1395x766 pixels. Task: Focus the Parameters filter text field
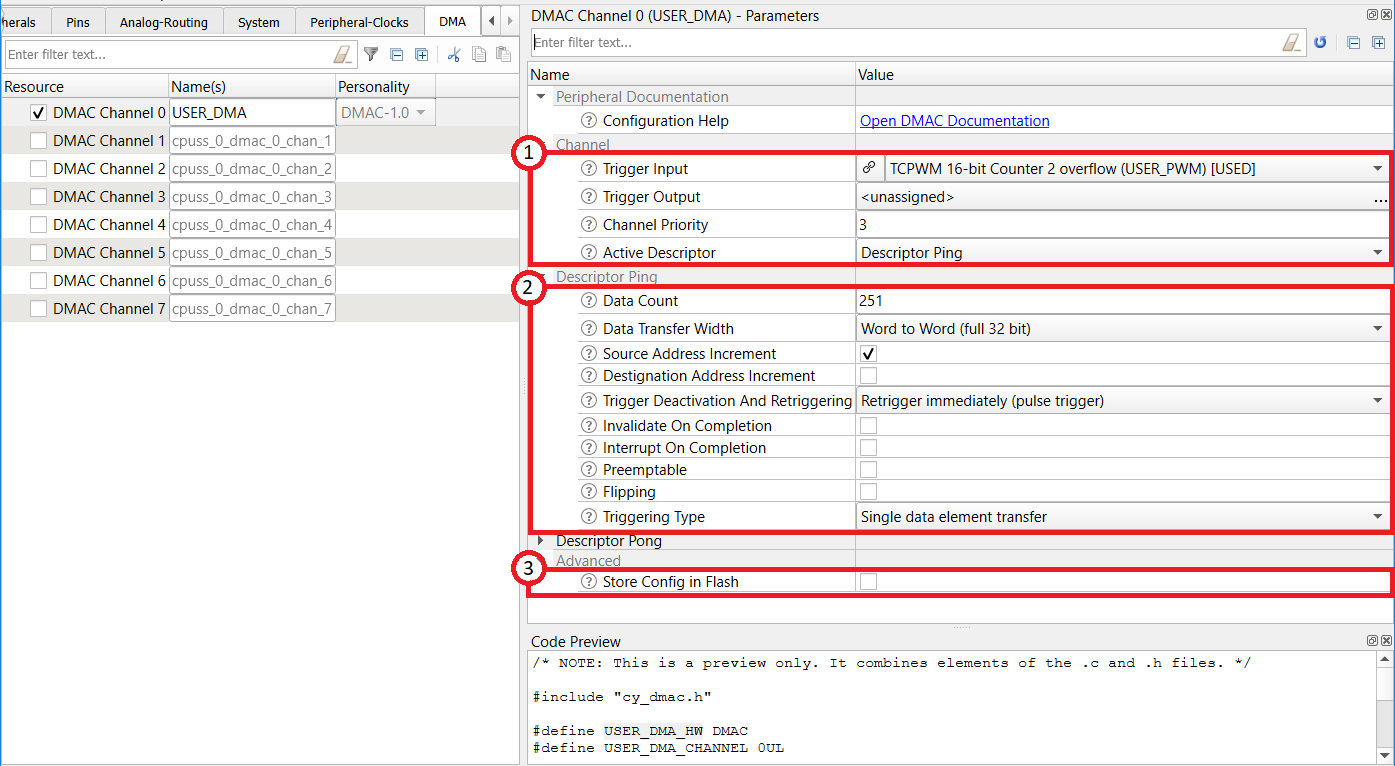click(x=906, y=42)
